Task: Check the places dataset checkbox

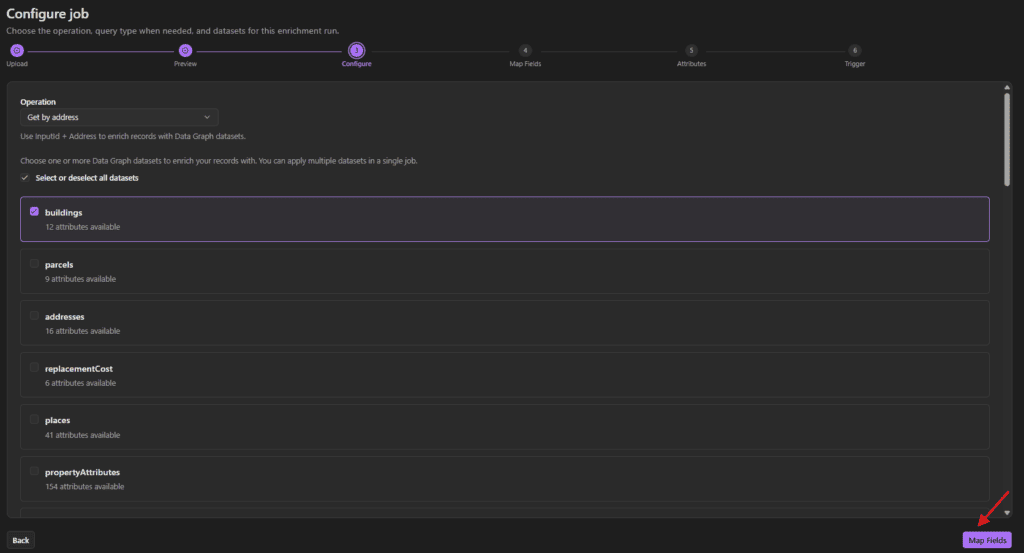Action: tap(34, 420)
